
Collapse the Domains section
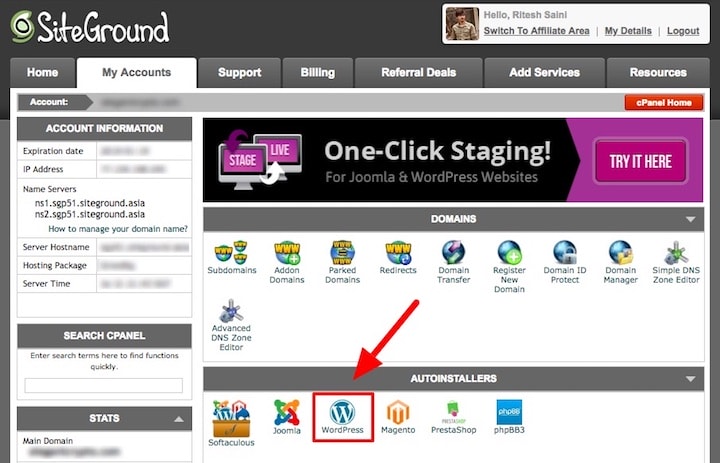point(691,220)
